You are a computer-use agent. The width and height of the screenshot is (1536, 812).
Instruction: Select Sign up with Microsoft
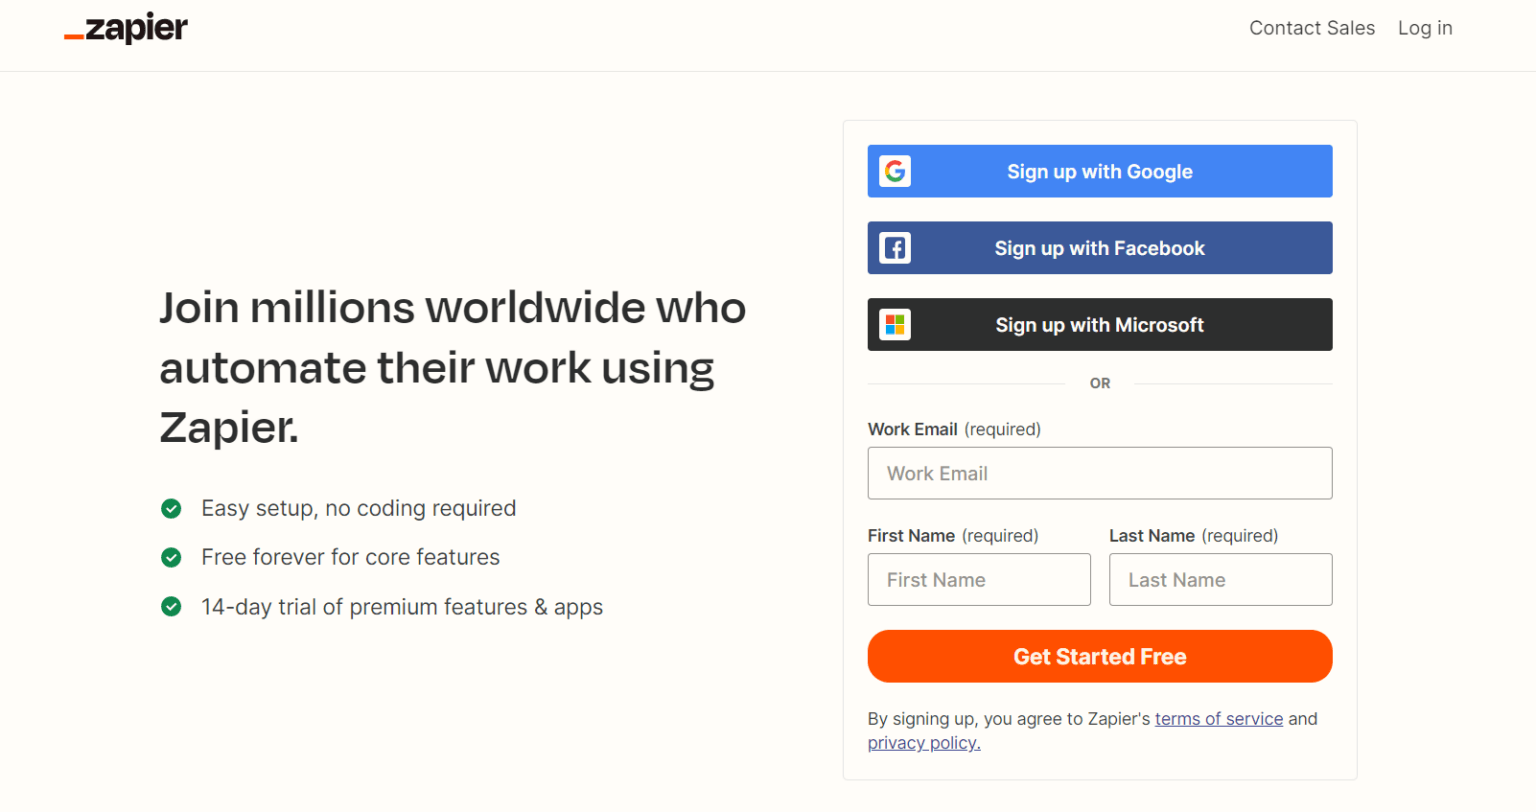point(1100,324)
